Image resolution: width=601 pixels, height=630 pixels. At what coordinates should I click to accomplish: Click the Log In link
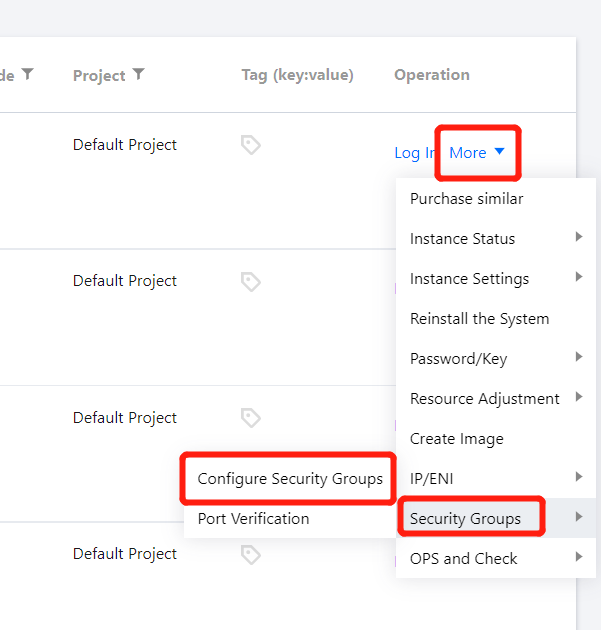click(x=414, y=153)
